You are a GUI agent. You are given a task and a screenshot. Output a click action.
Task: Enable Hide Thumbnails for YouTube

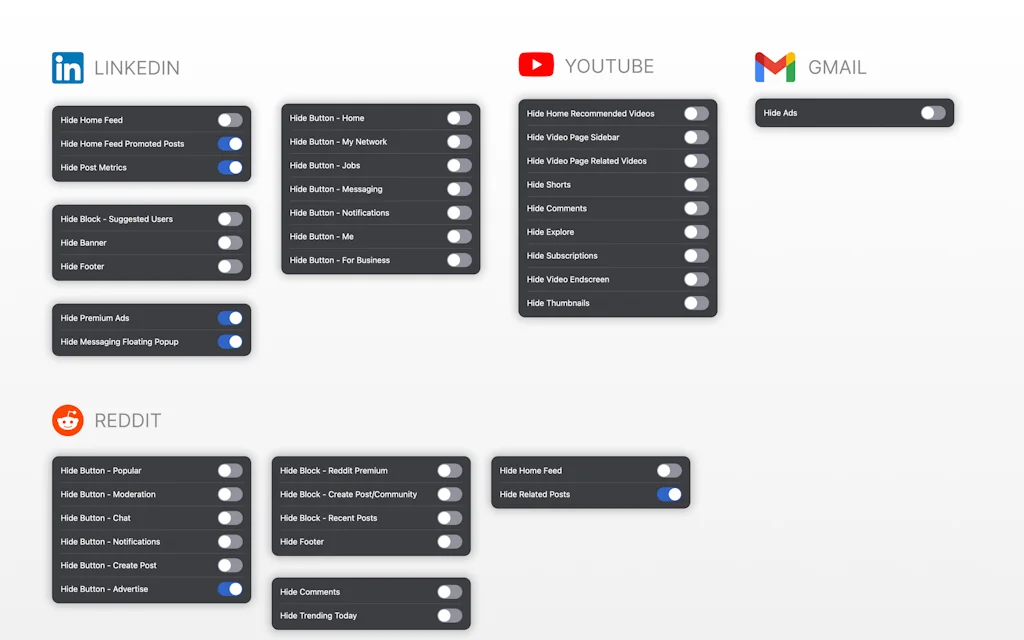pos(696,303)
